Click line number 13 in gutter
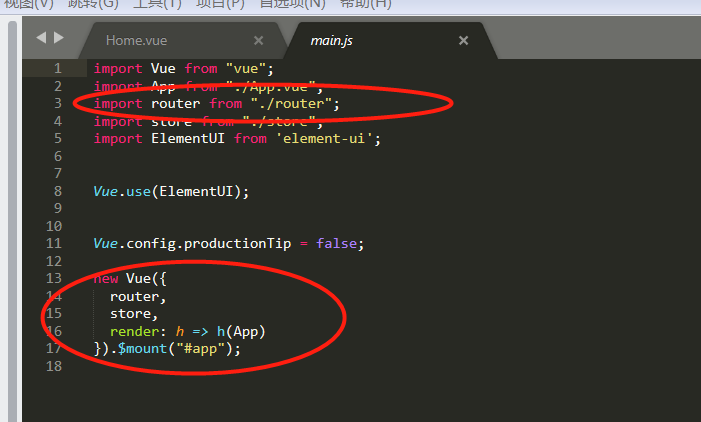This screenshot has width=701, height=422. click(54, 278)
